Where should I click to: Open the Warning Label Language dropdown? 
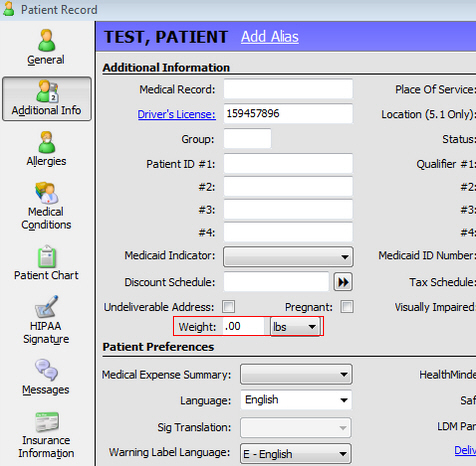(x=296, y=454)
